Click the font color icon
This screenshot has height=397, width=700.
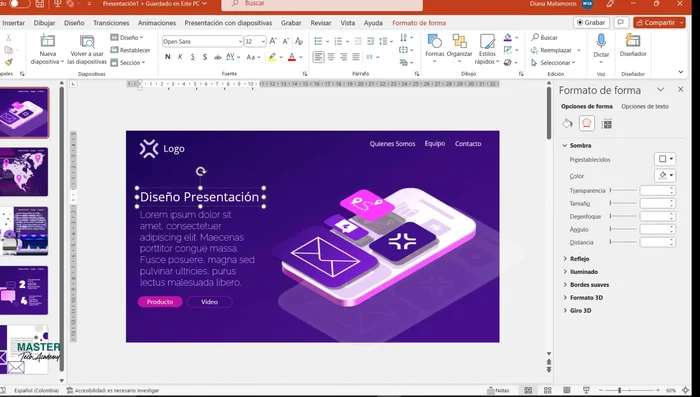tap(292, 57)
